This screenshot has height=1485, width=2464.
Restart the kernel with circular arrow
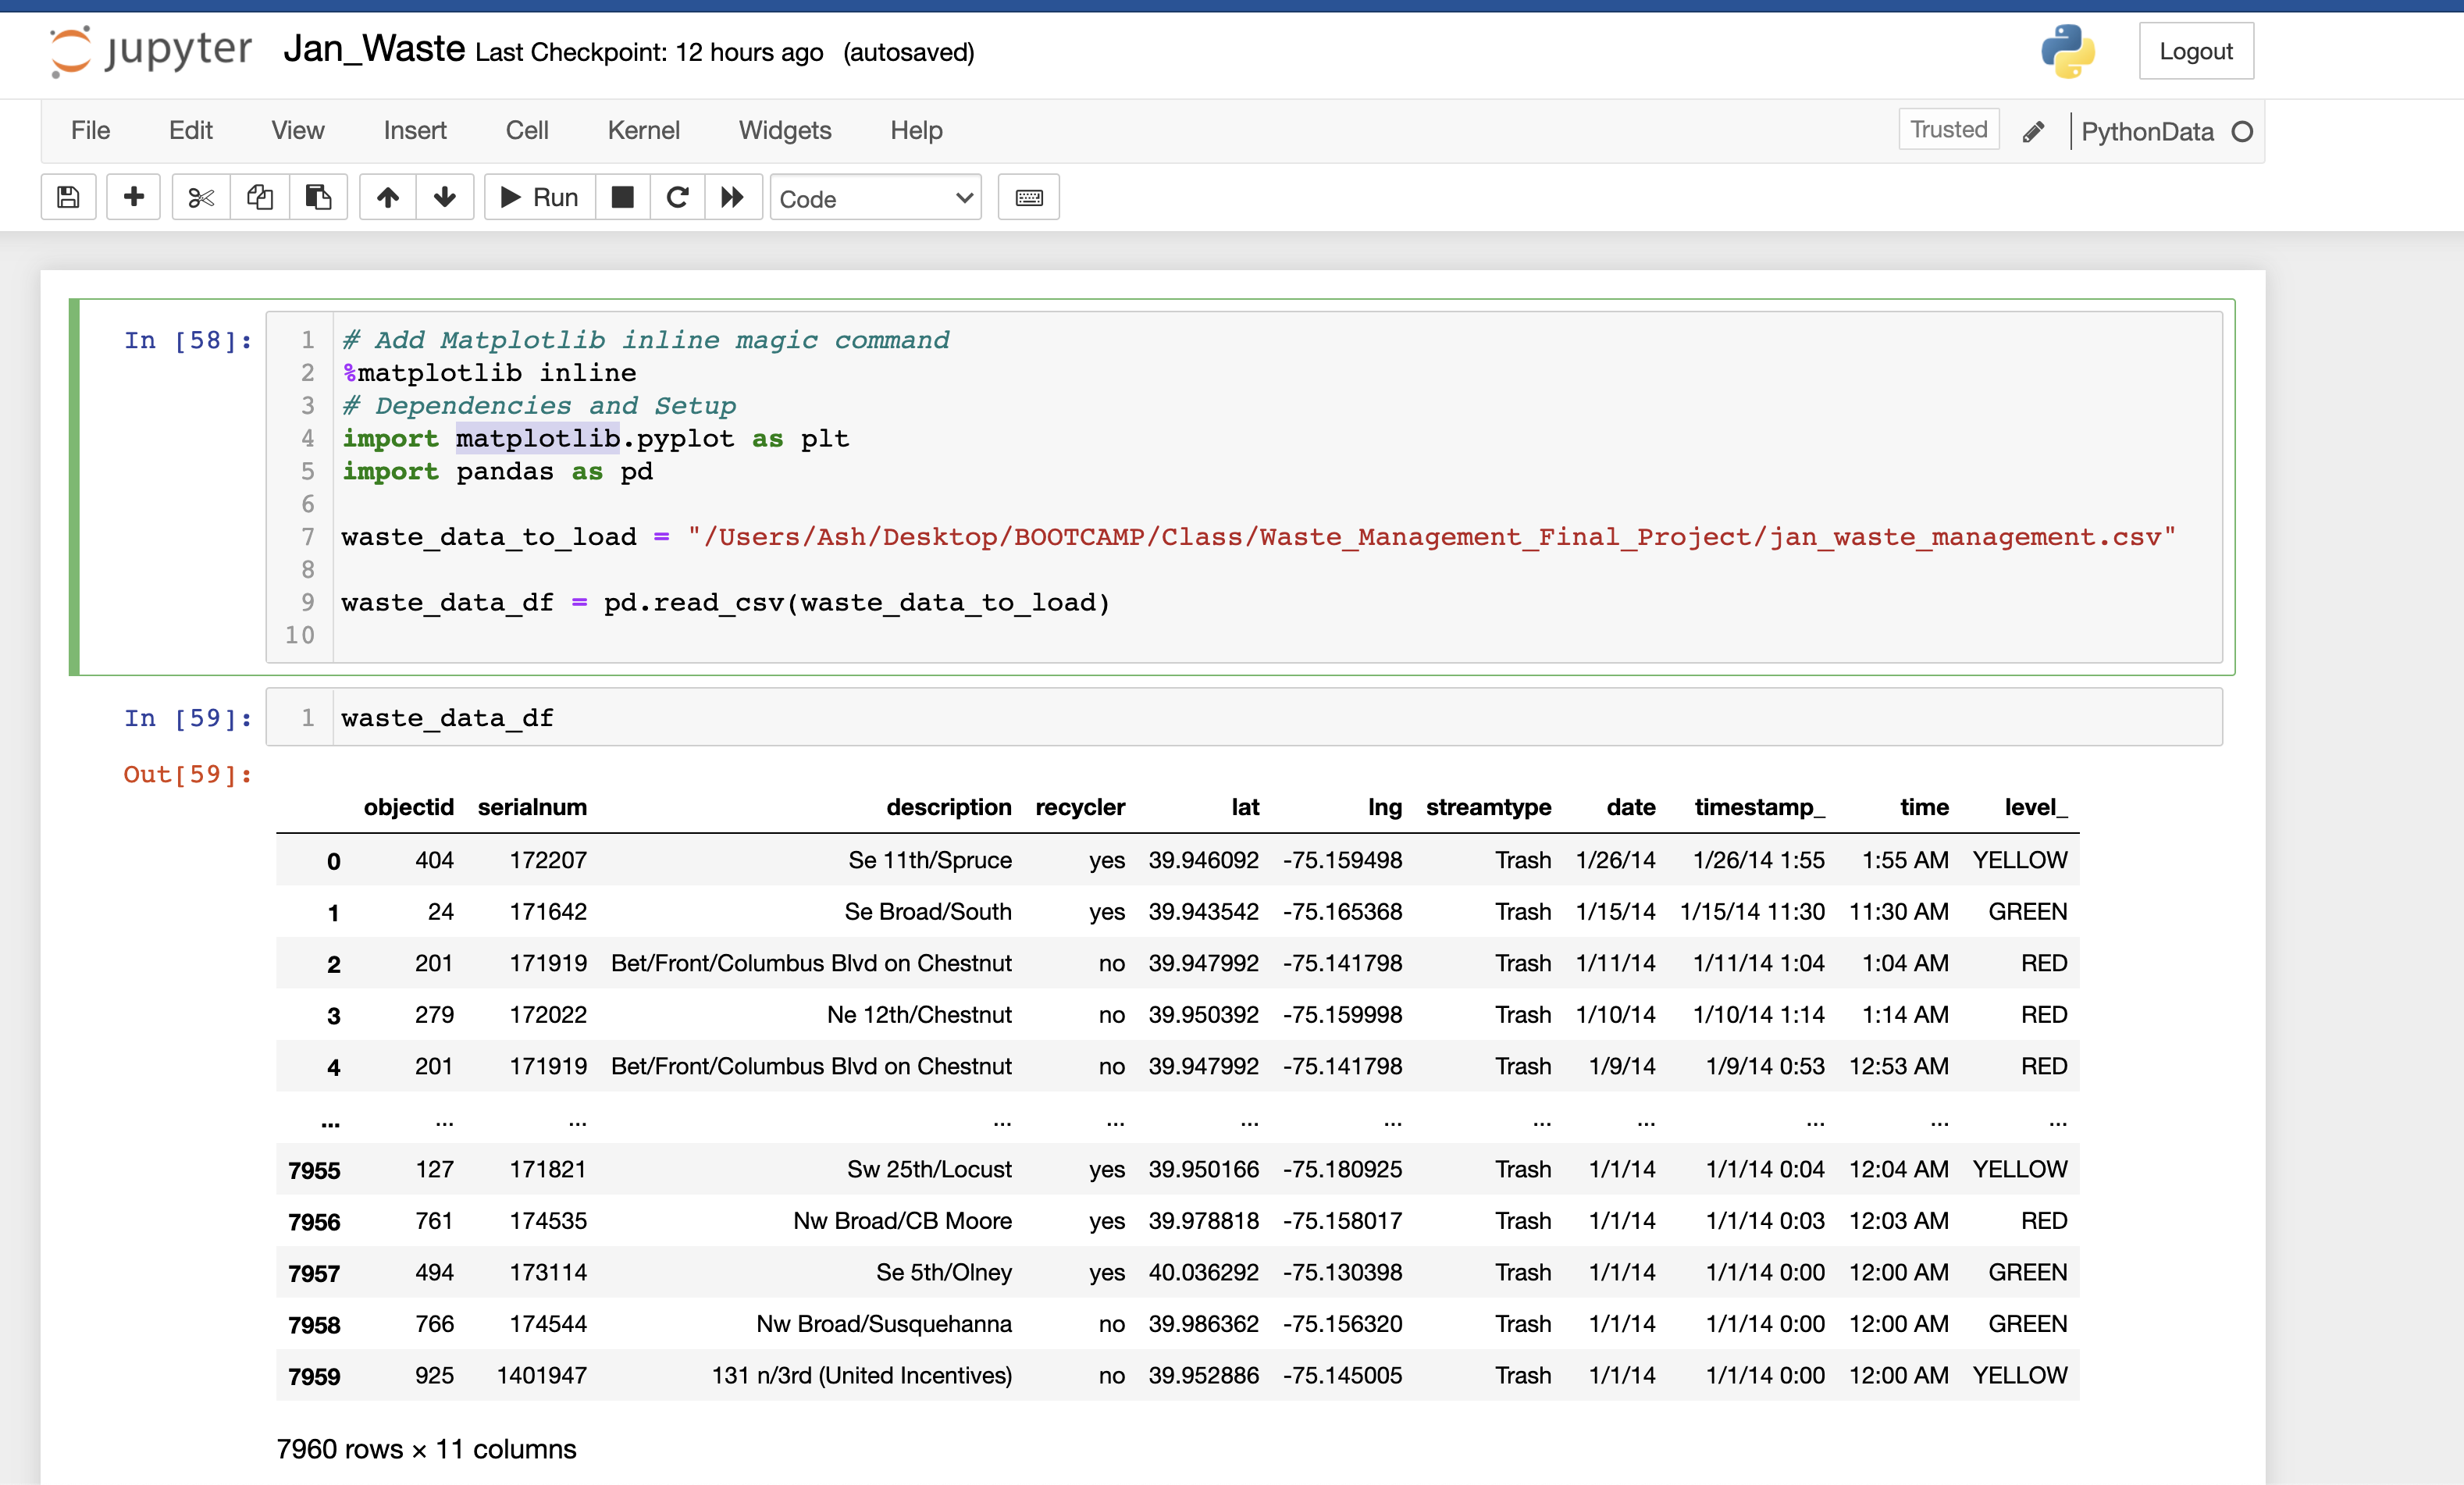click(677, 198)
